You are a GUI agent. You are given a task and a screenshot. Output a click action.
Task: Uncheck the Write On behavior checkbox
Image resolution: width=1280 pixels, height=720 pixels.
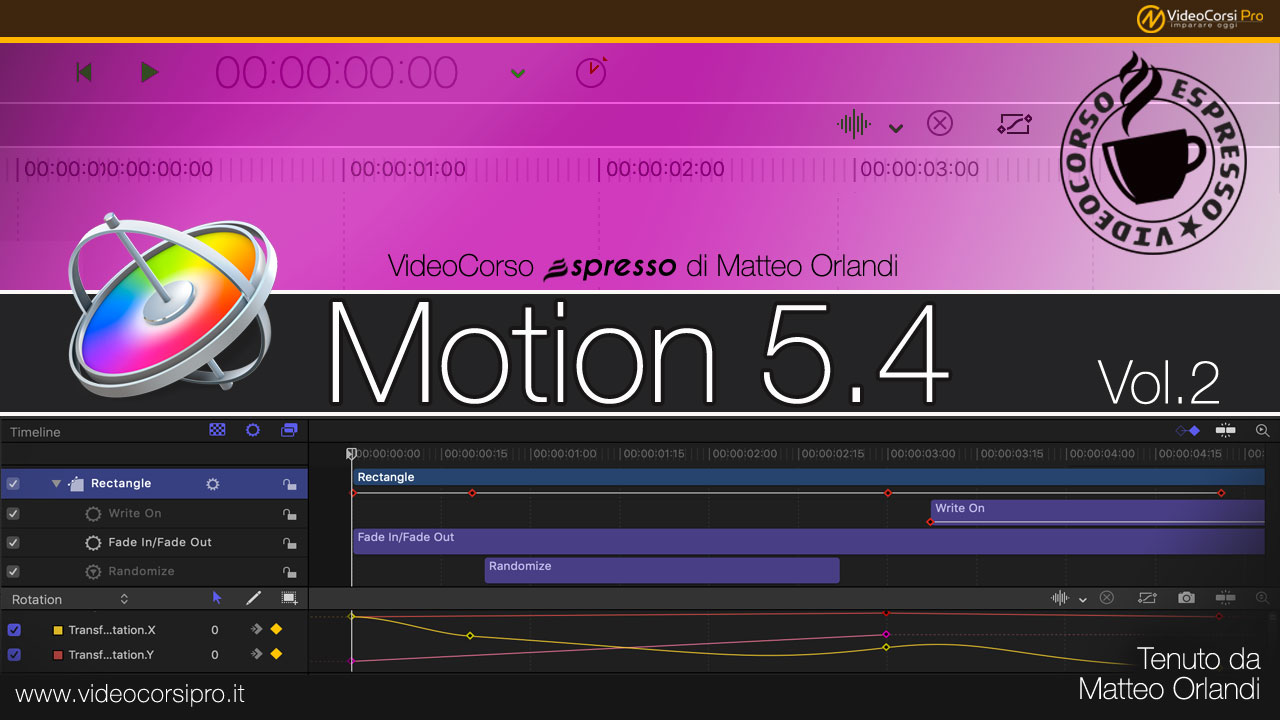click(x=13, y=514)
